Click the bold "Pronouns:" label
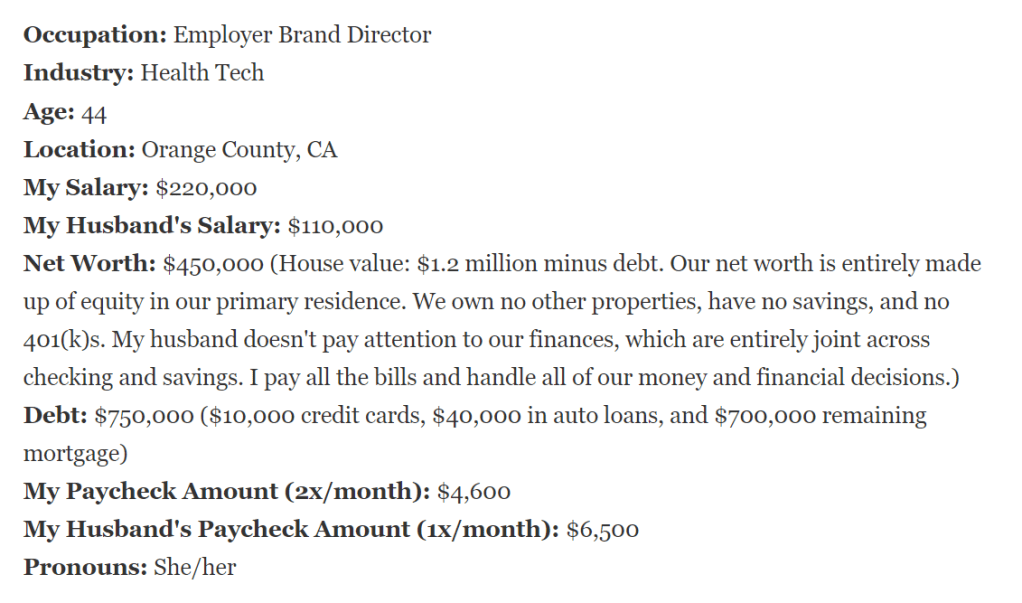The width and height of the screenshot is (1022, 603). pos(85,568)
